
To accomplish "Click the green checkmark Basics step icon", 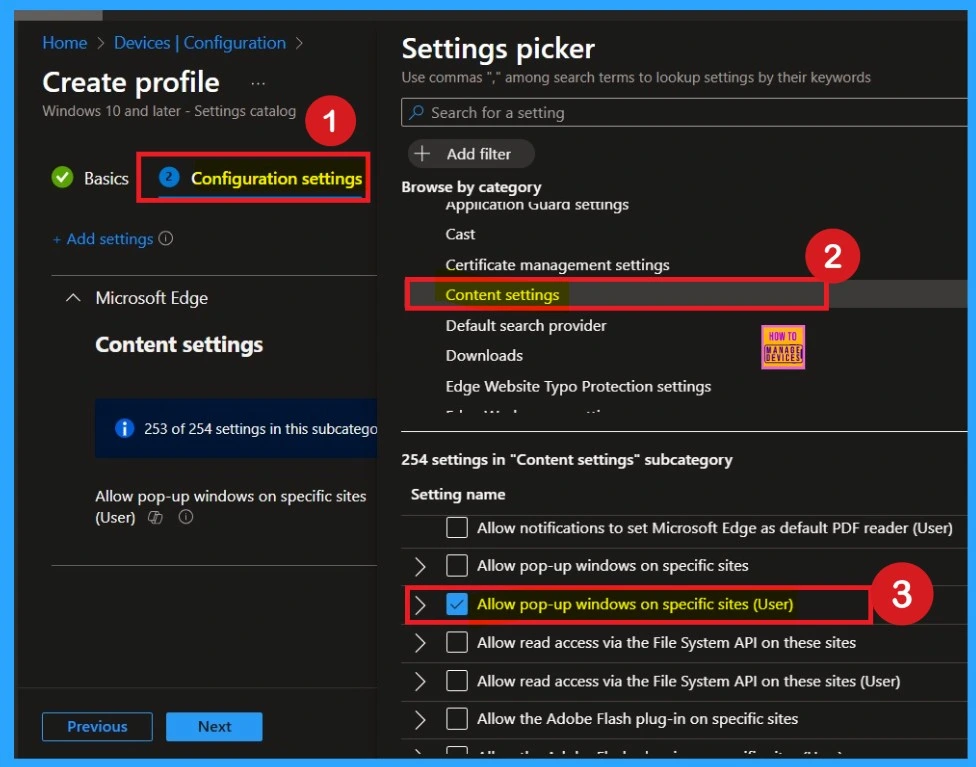I will [x=63, y=178].
